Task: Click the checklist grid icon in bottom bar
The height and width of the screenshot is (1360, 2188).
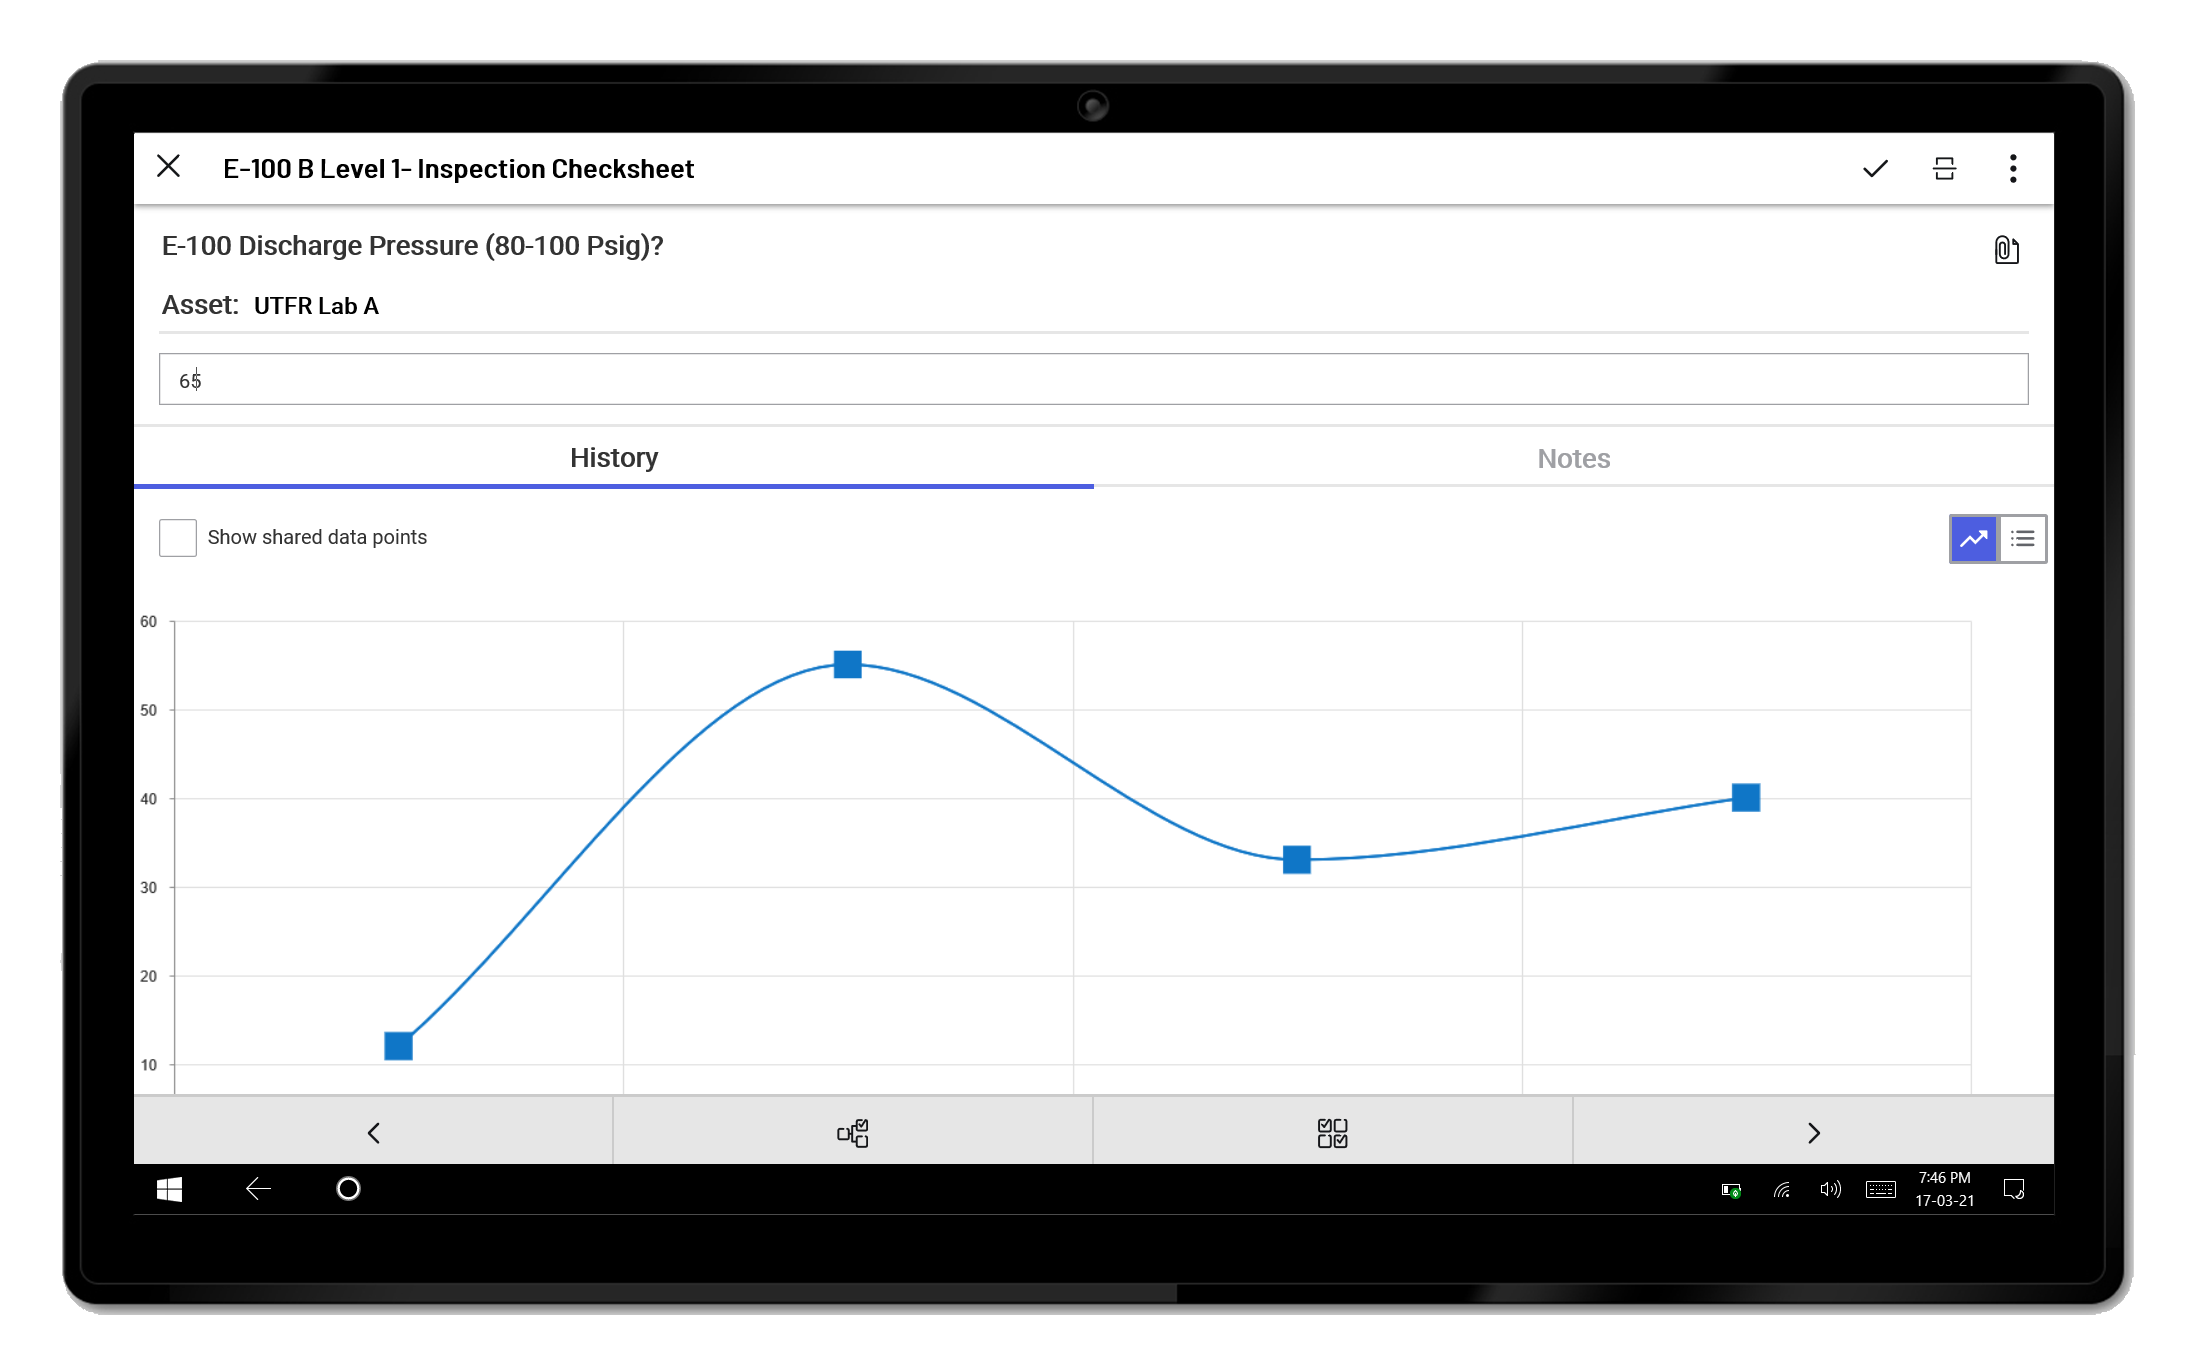Action: 1333,1133
